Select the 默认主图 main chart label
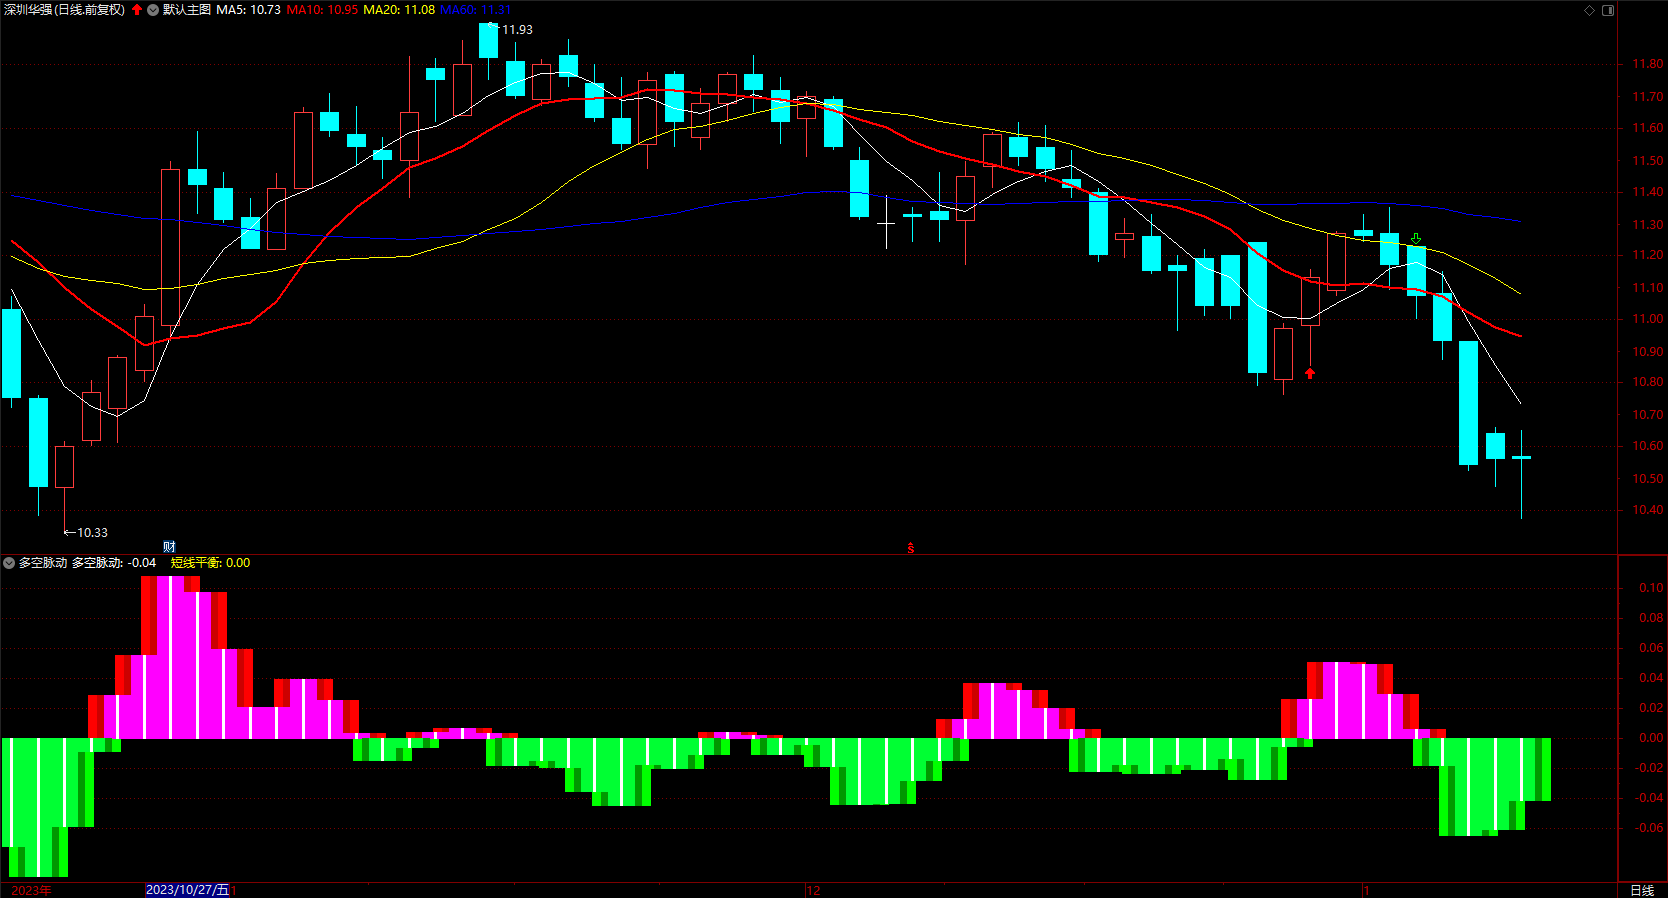The height and width of the screenshot is (898, 1668). coord(187,10)
